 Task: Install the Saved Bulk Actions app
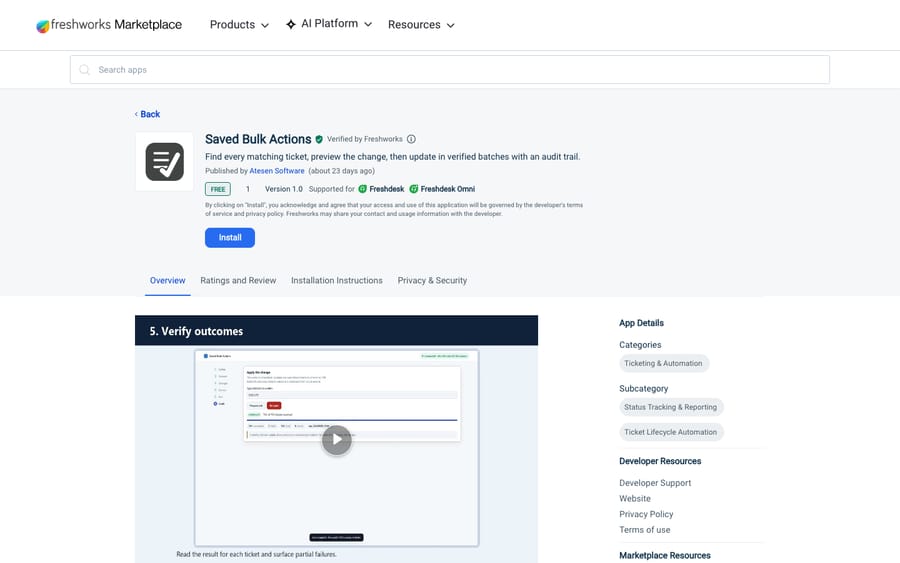tap(230, 238)
